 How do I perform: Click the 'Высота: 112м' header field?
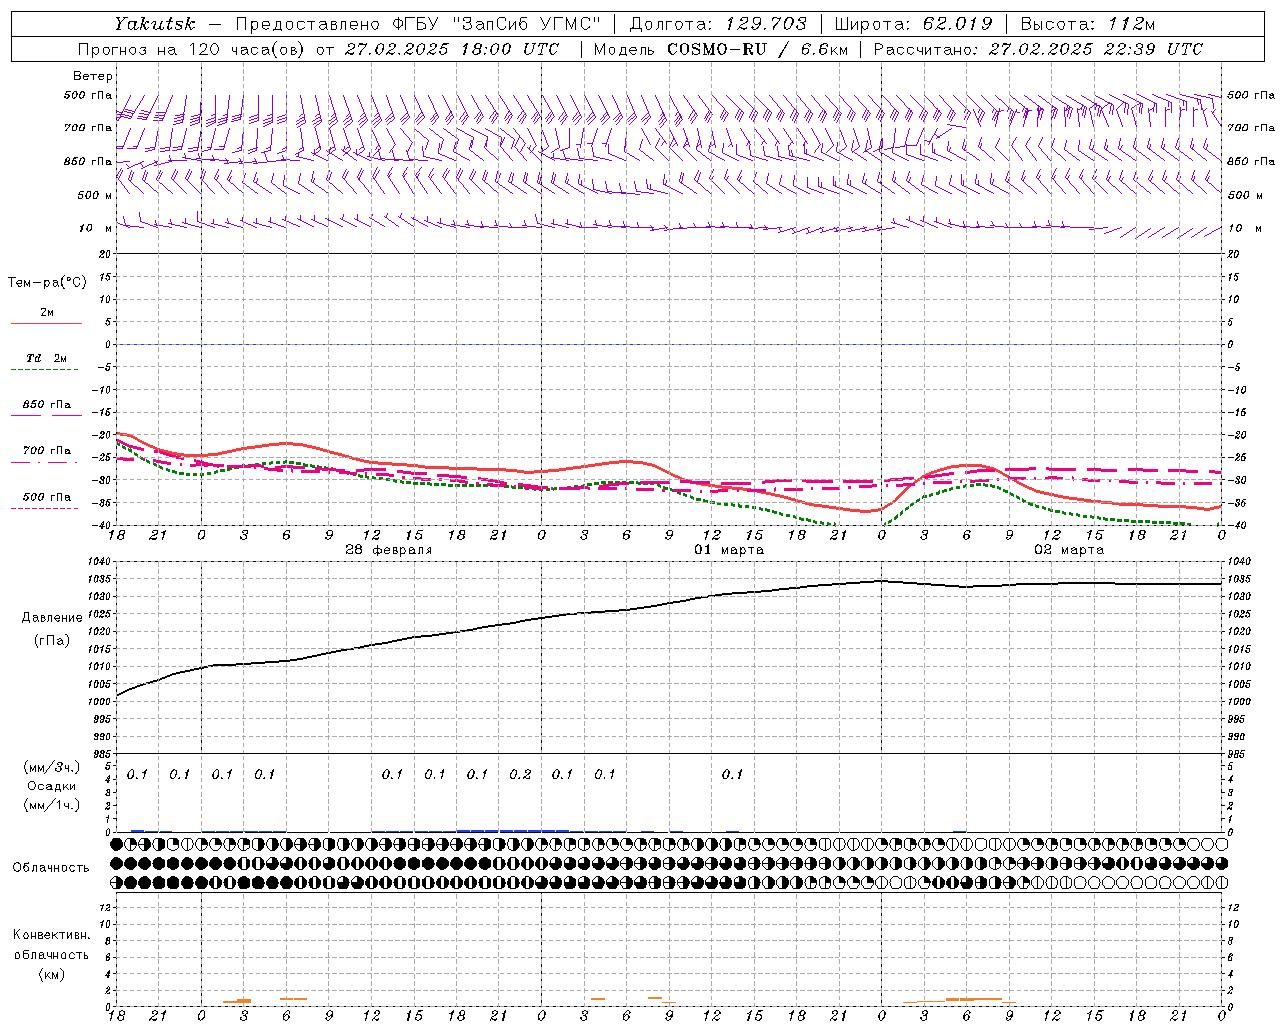[x=1089, y=24]
